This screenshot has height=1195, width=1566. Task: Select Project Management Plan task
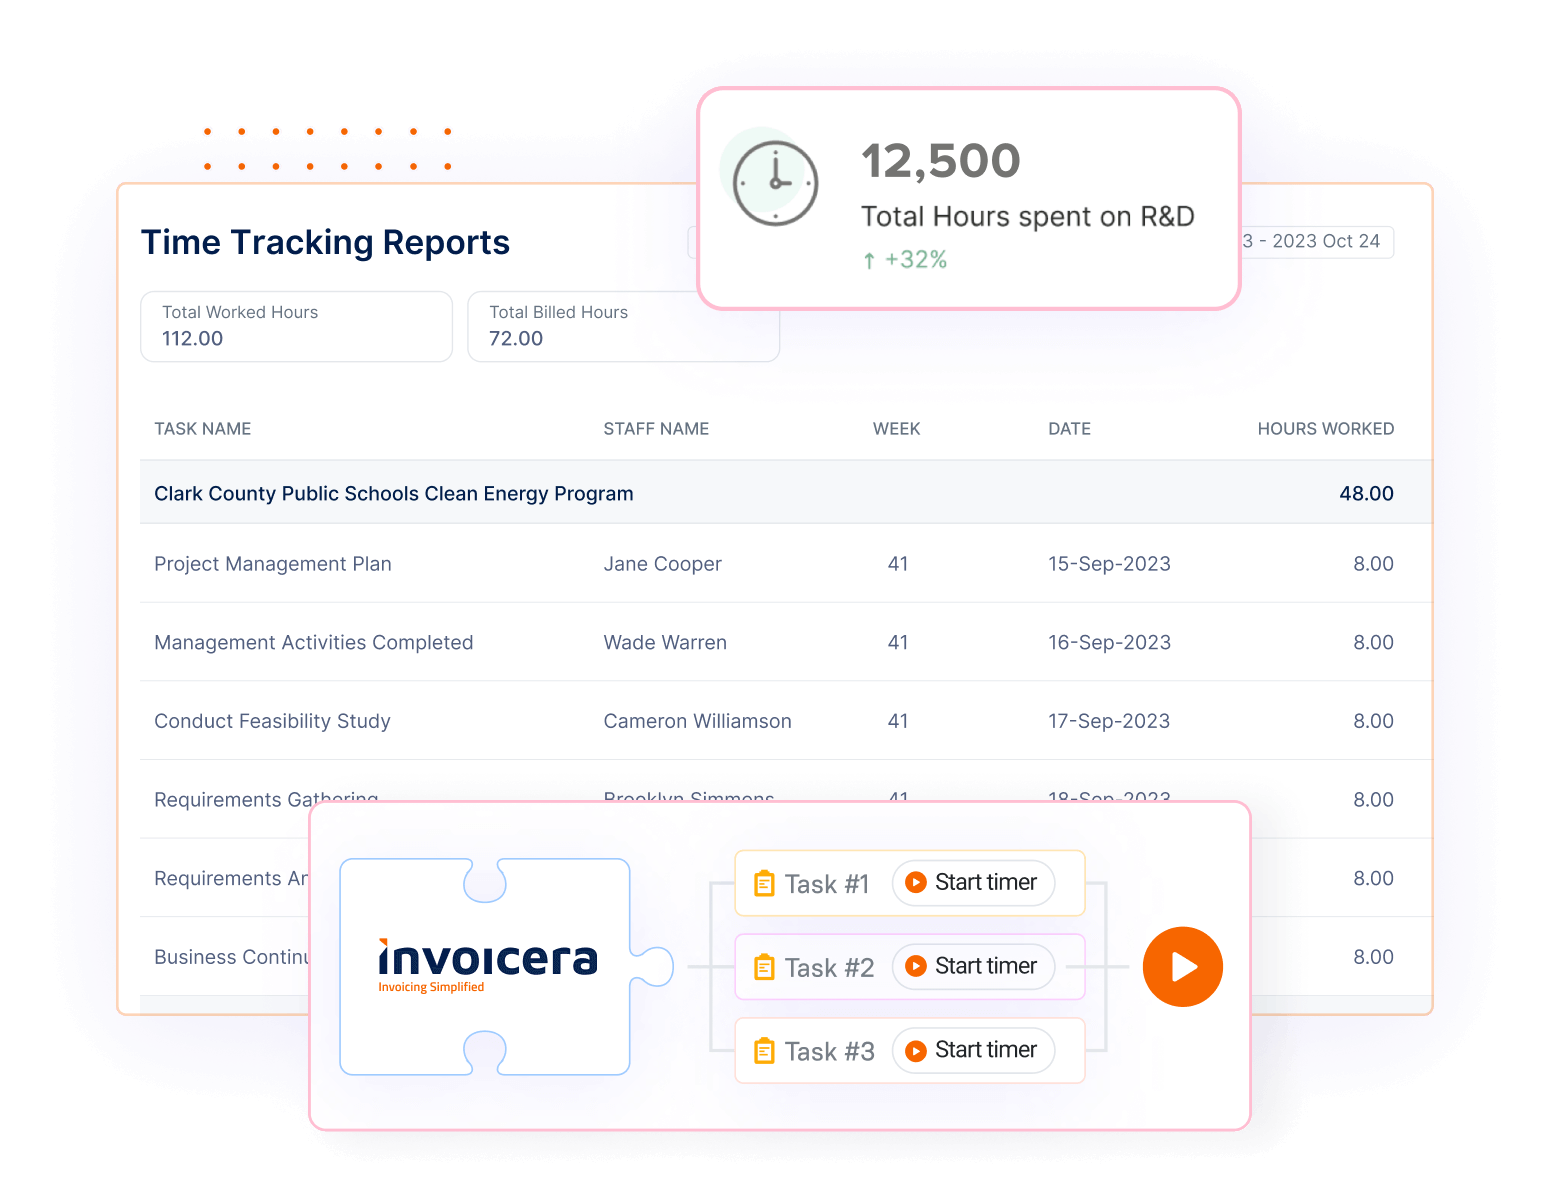tap(273, 564)
